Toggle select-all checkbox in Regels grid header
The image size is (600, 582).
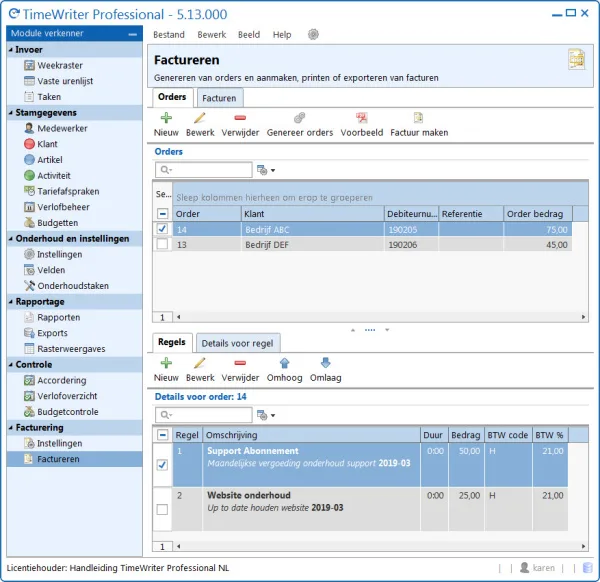(x=162, y=435)
